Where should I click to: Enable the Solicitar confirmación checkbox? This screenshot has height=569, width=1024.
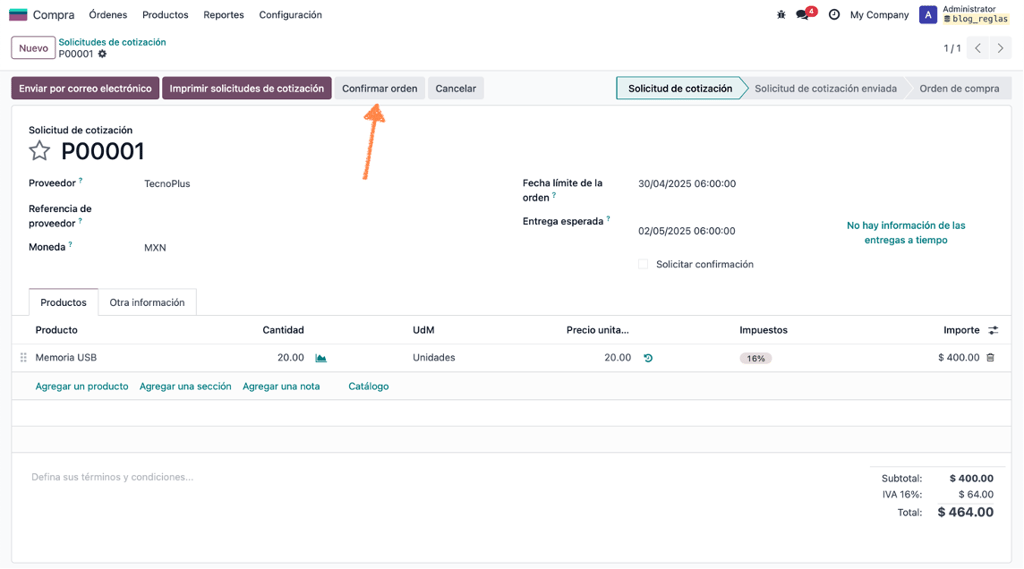click(x=643, y=264)
